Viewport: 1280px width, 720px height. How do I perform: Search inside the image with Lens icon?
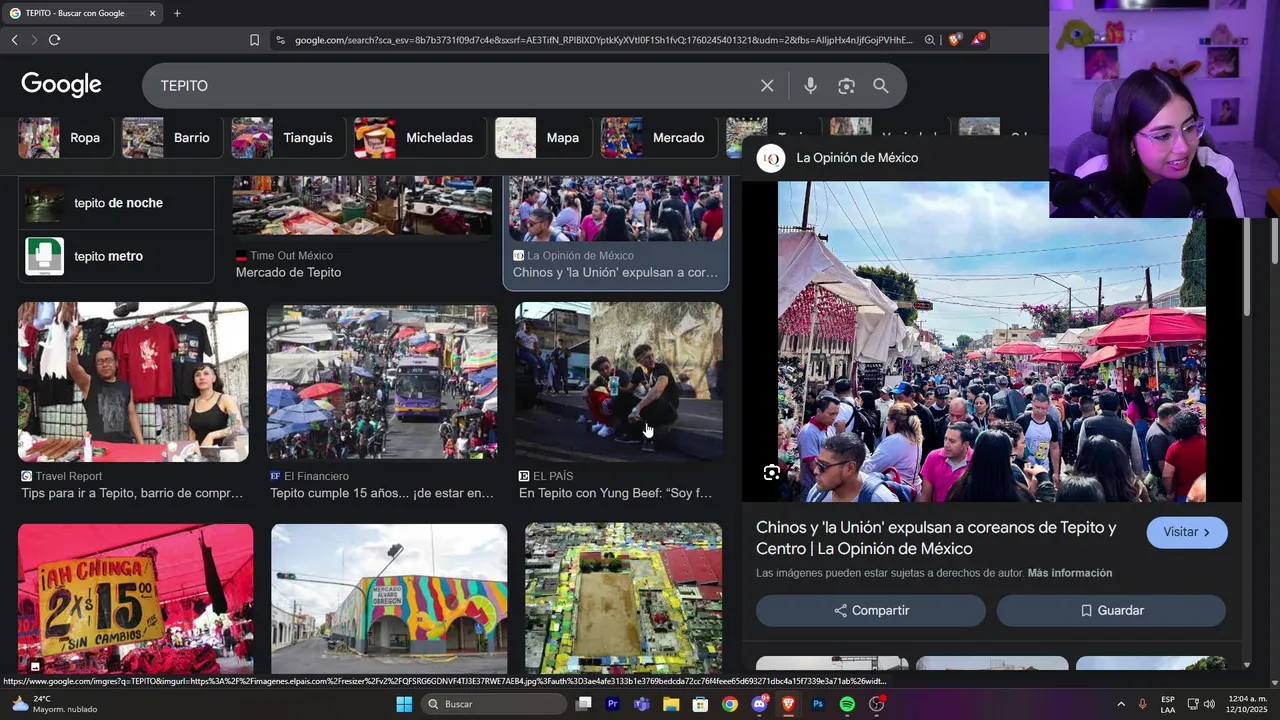click(x=772, y=473)
